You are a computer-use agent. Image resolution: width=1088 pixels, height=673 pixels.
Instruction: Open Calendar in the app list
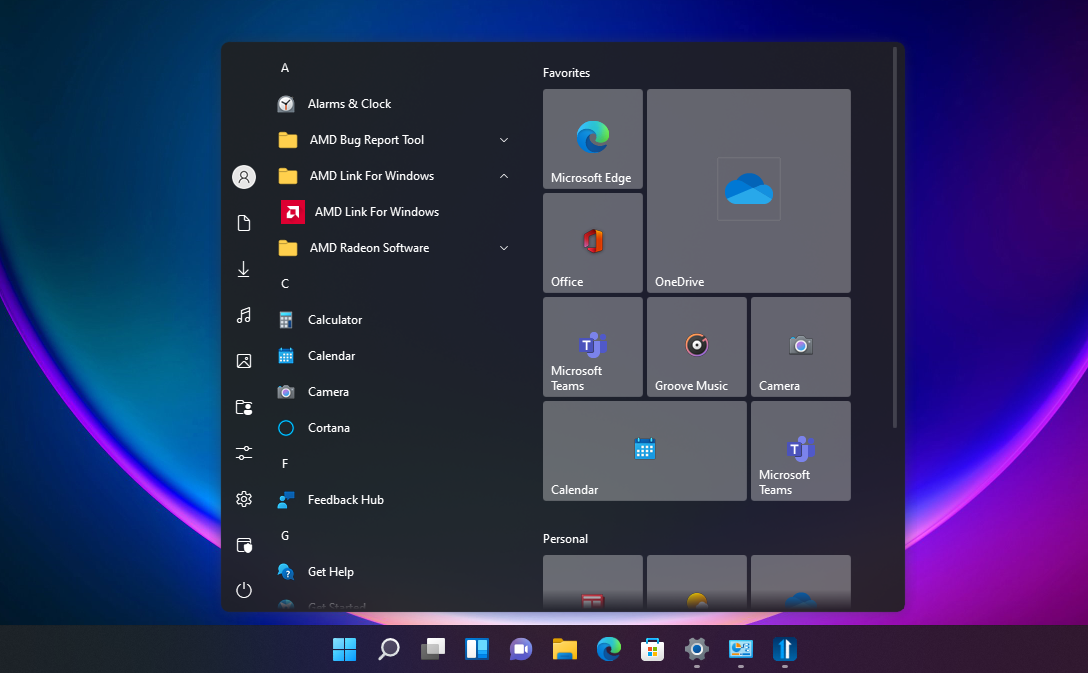[x=396, y=356]
